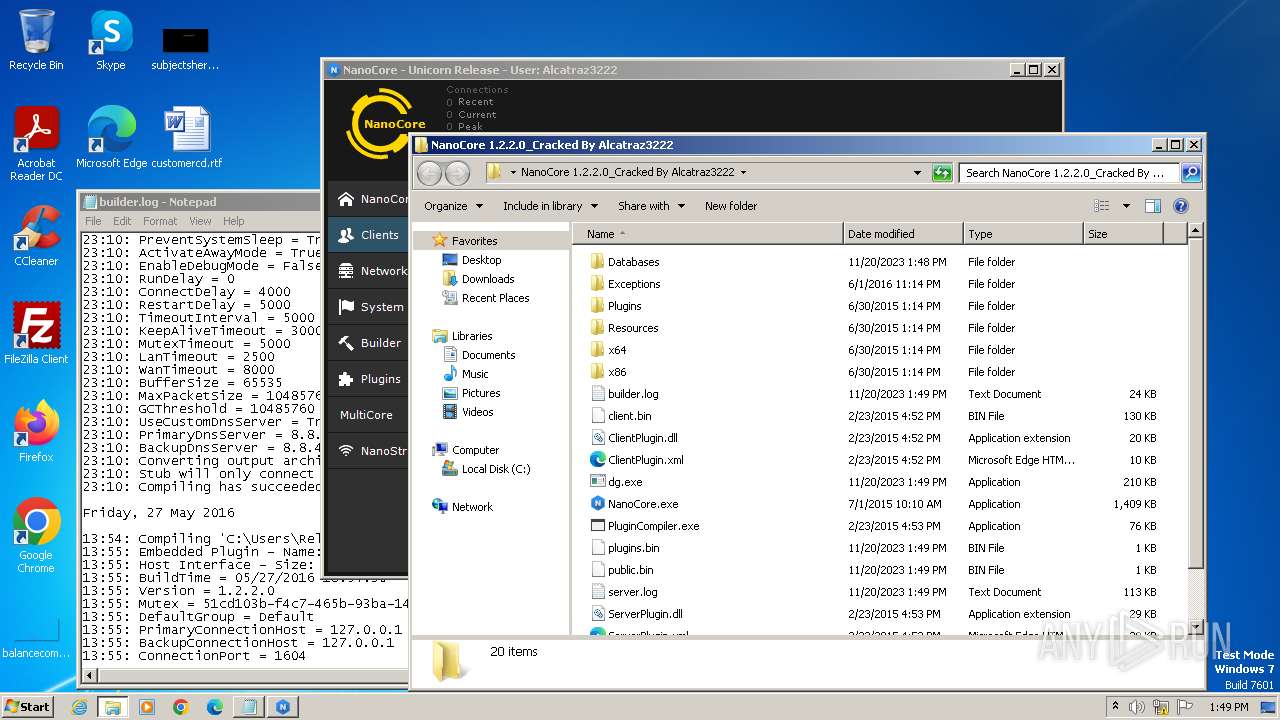
Task: Click the New folder button
Action: point(731,206)
